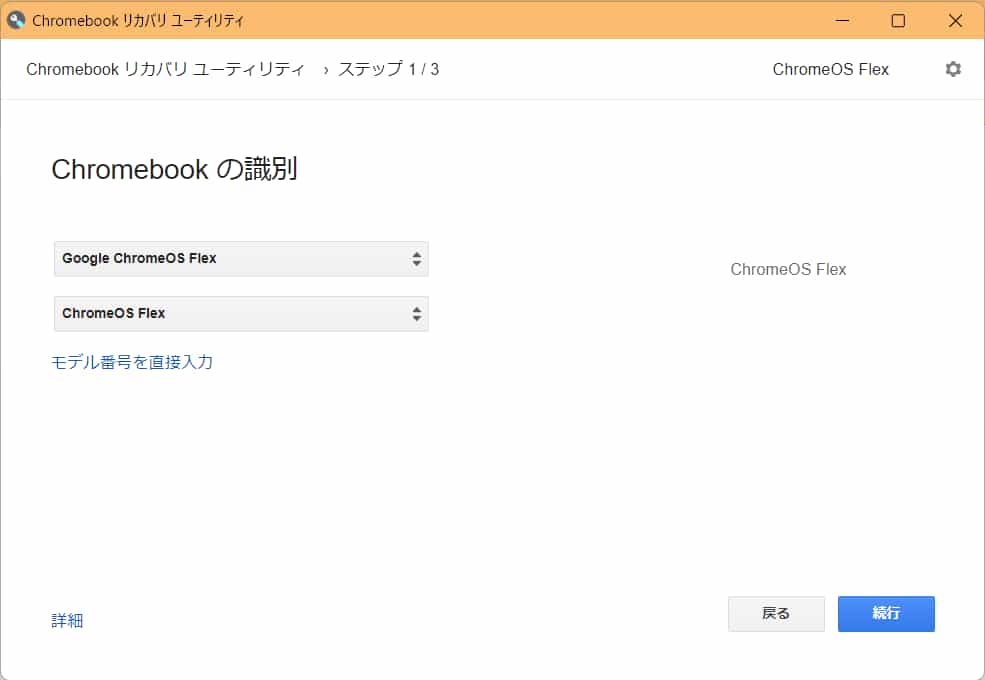Click the recovery utility app icon in title bar

click(x=16, y=20)
